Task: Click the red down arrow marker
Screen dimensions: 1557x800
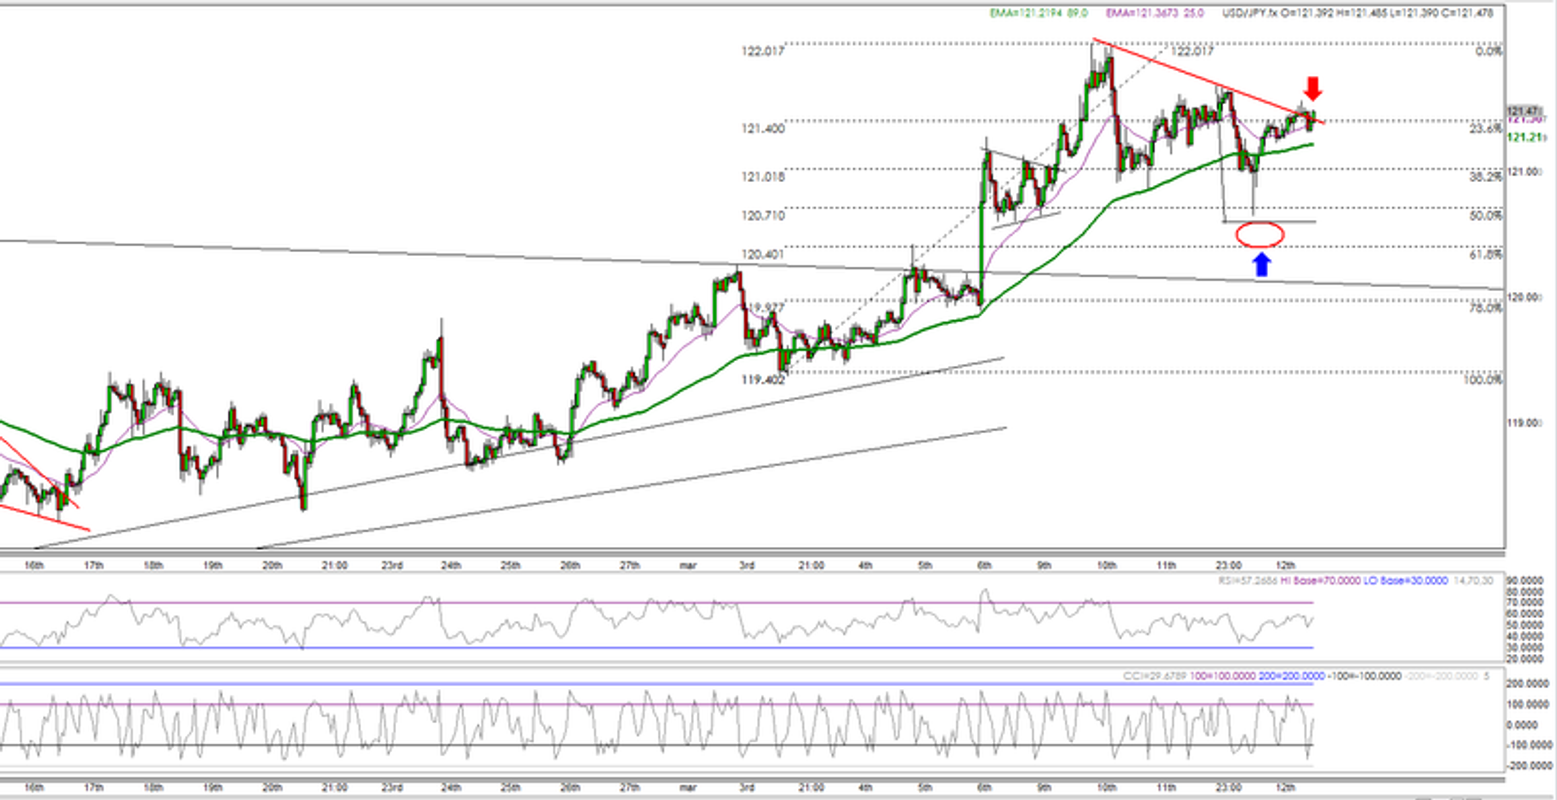Action: coord(1313,88)
